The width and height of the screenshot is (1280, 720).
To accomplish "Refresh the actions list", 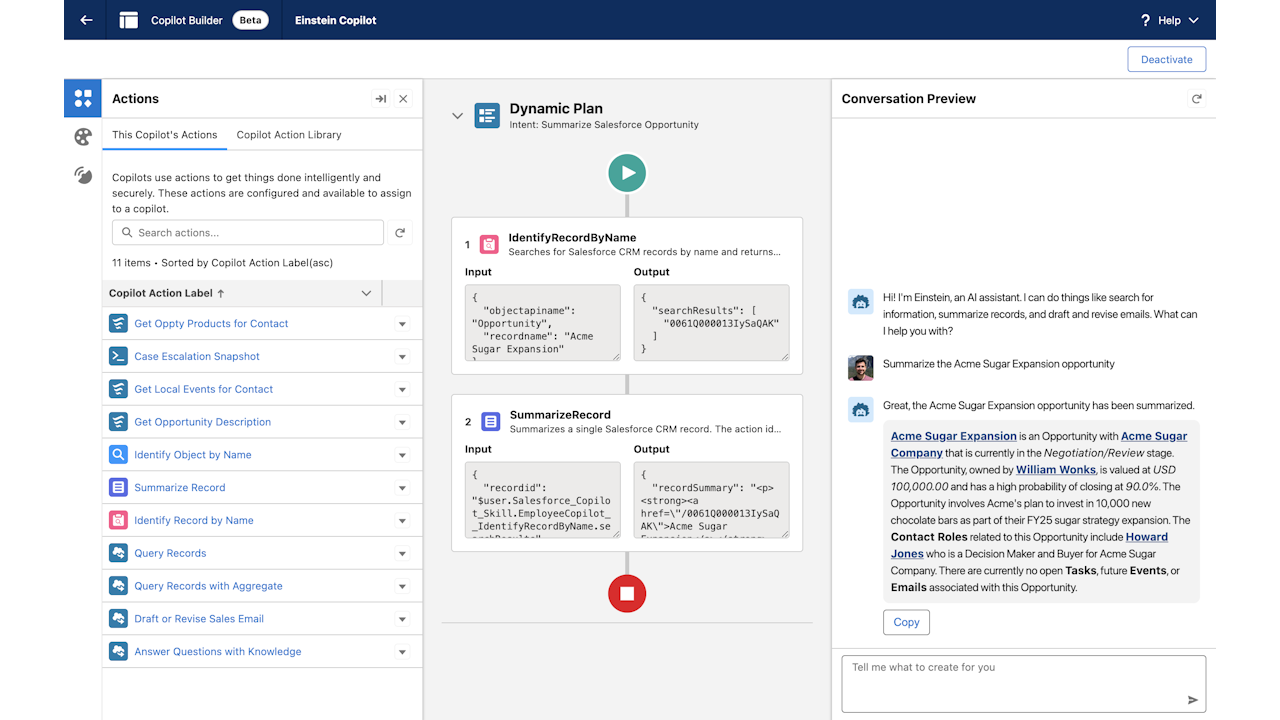I will coord(400,232).
